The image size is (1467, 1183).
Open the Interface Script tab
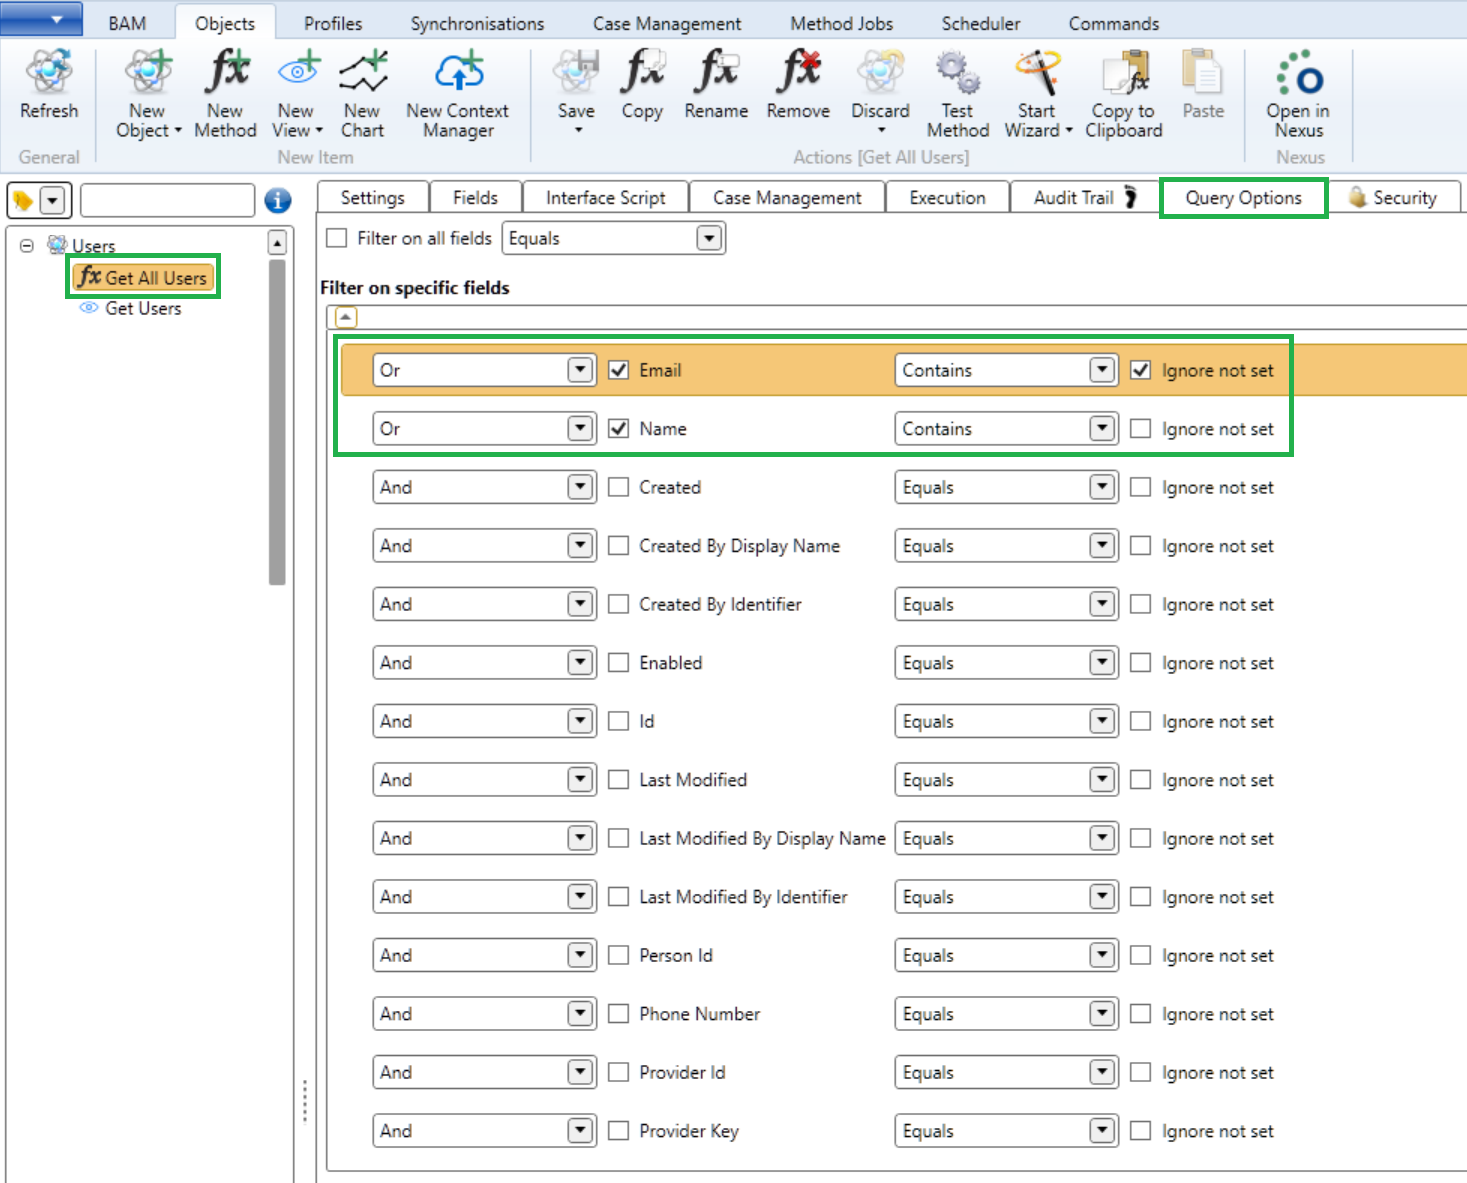(x=605, y=197)
